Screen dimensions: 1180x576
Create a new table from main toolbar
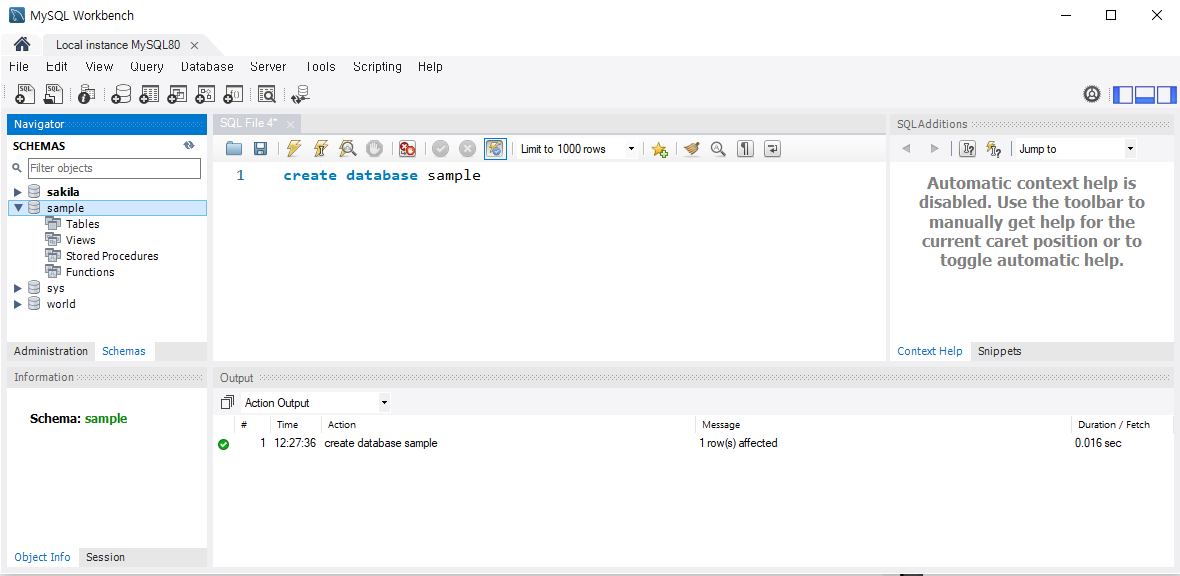pyautogui.click(x=149, y=94)
